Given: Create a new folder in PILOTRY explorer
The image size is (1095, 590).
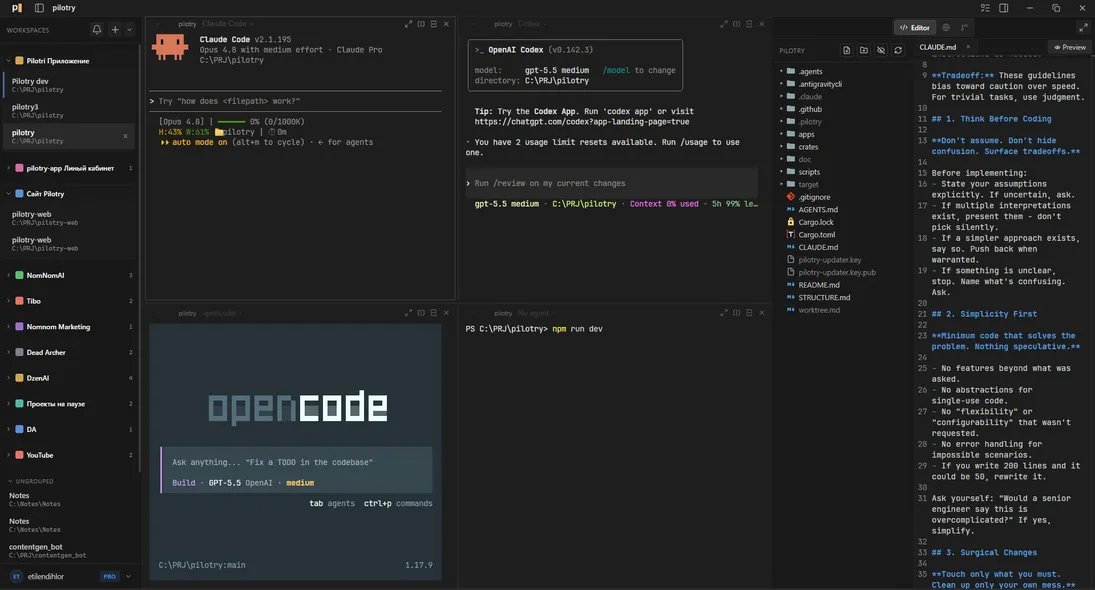Looking at the screenshot, I should [864, 50].
